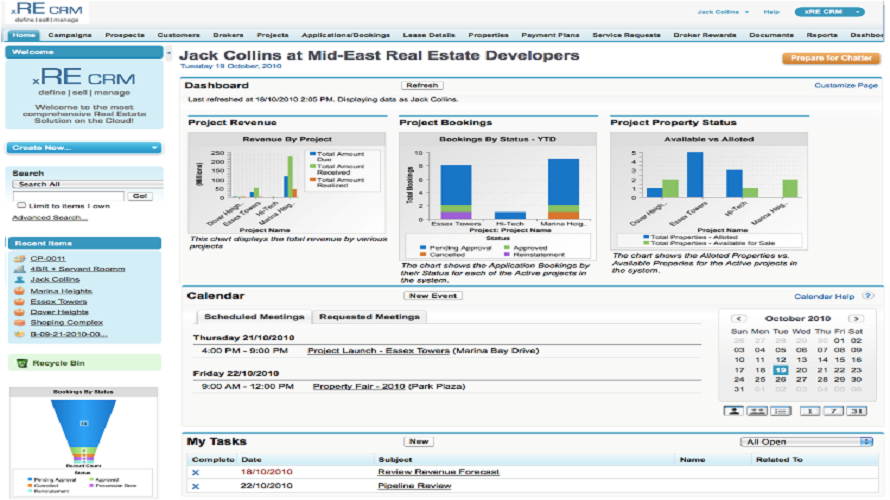Click the Prepare for Chatter button

pyautogui.click(x=831, y=58)
